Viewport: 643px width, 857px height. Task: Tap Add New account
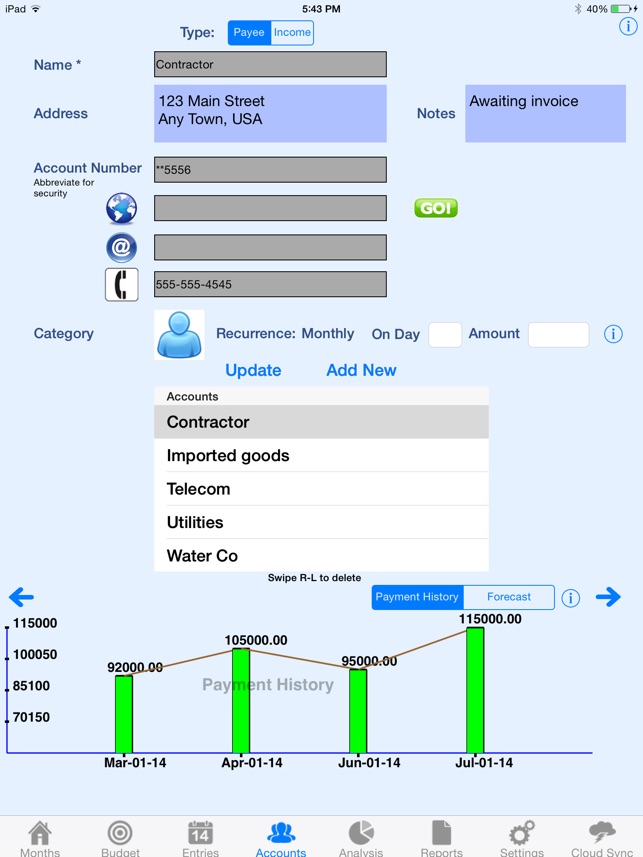pos(361,370)
